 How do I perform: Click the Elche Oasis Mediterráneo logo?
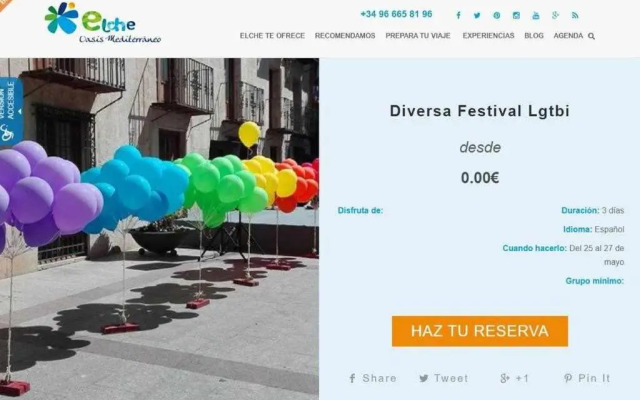pyautogui.click(x=103, y=23)
